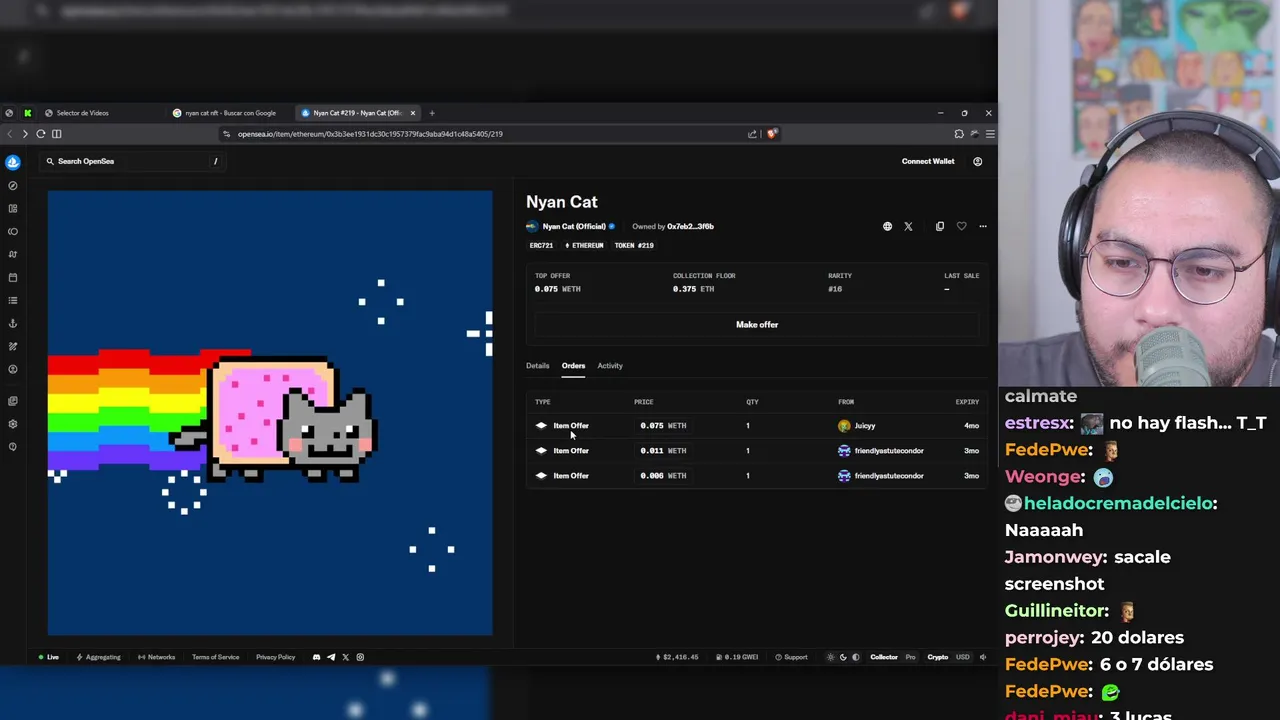The height and width of the screenshot is (720, 1280).
Task: Open the Brave Shields icon
Action: pos(772,134)
